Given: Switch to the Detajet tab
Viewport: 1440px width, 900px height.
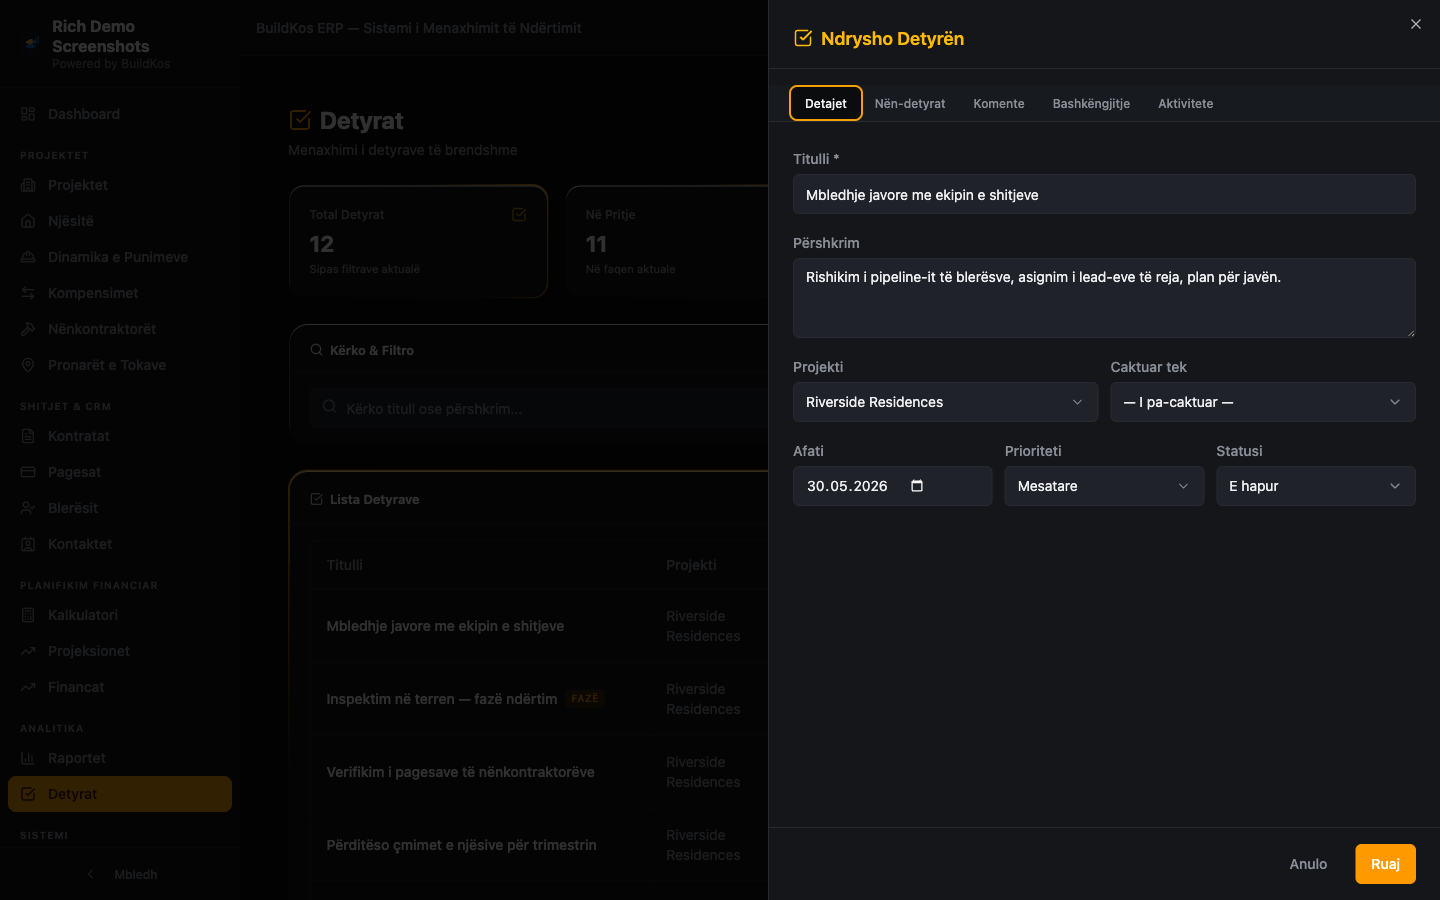Looking at the screenshot, I should [826, 103].
